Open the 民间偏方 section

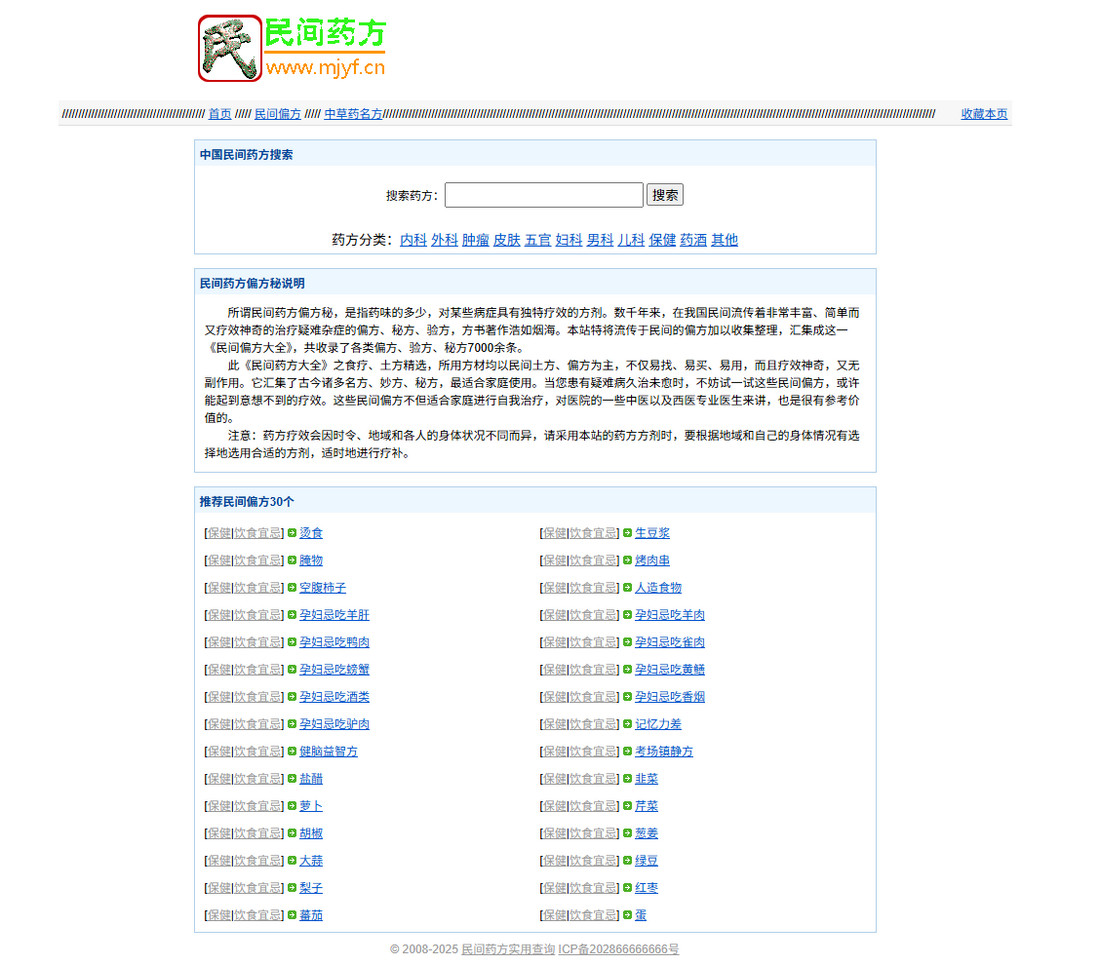pyautogui.click(x=278, y=113)
